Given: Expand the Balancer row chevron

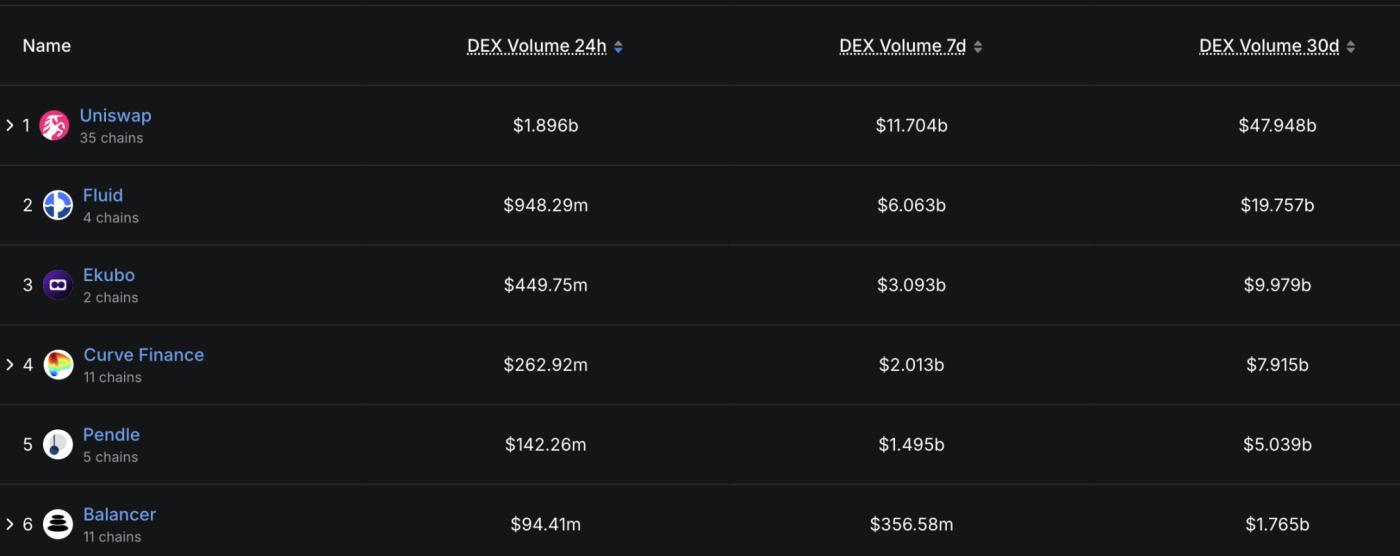Looking at the screenshot, I should (10, 524).
